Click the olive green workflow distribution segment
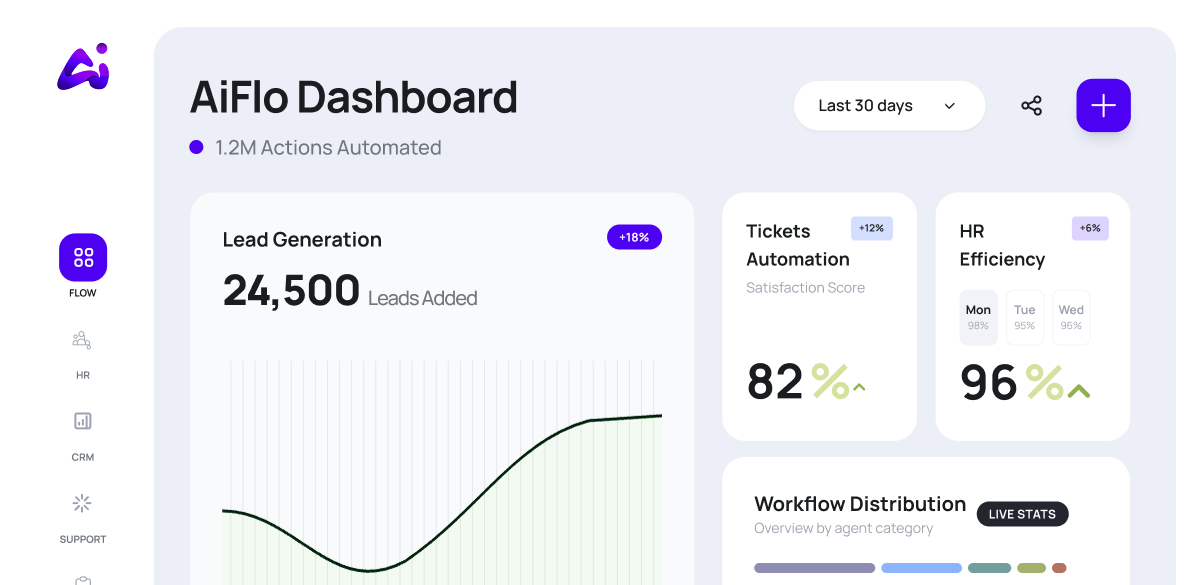Screen dimensions: 1200x585 pos(1031,568)
